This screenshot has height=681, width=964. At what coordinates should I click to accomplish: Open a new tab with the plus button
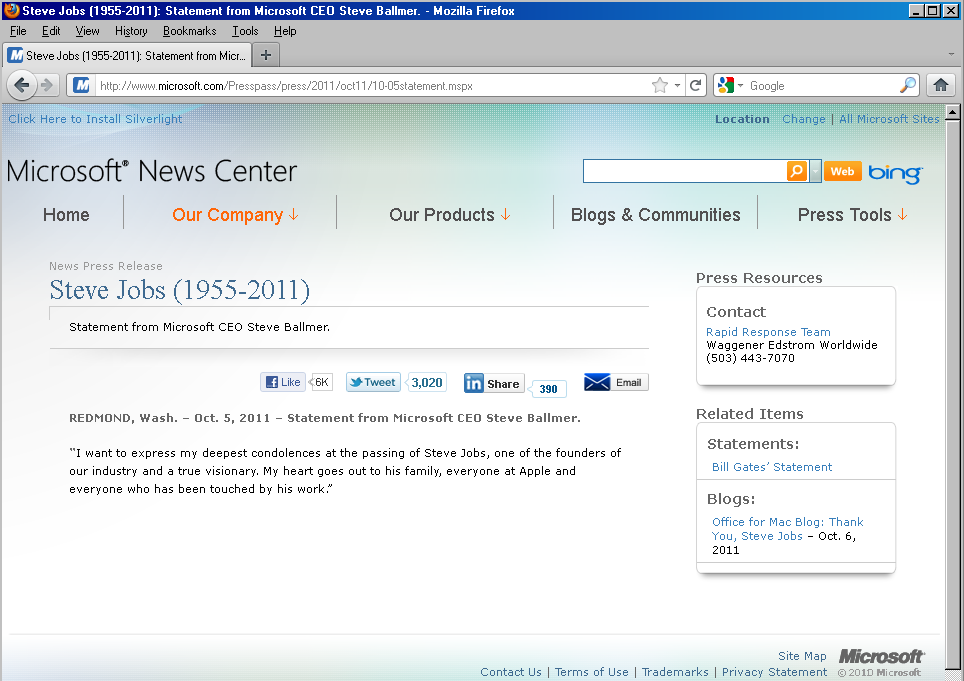[266, 55]
